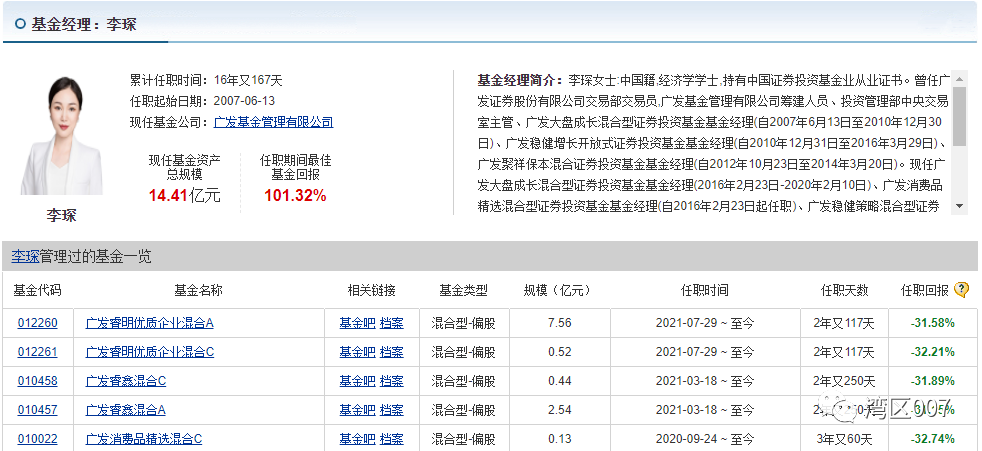Click the 规模（亿元） column header
This screenshot has height=451, width=982.
[557, 290]
